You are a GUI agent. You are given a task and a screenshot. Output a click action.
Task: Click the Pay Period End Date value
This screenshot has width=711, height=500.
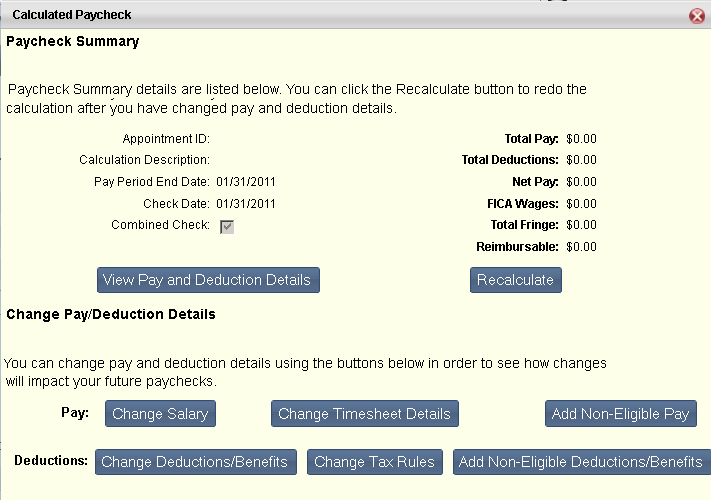(x=246, y=182)
